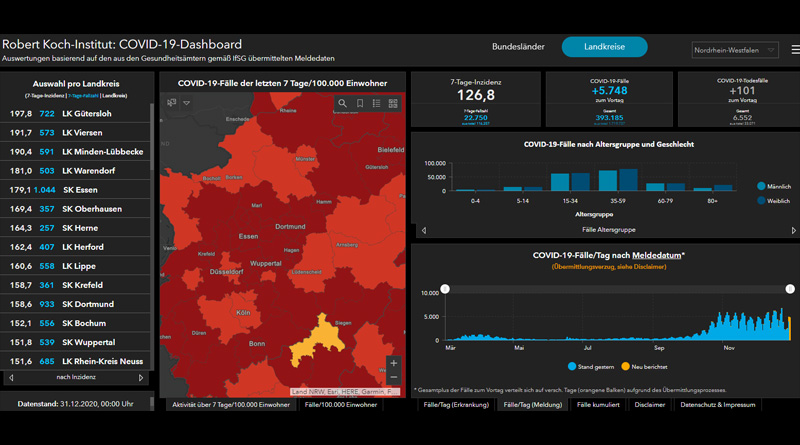
Task: Switch to Fälle kumuliert tab
Action: point(598,405)
